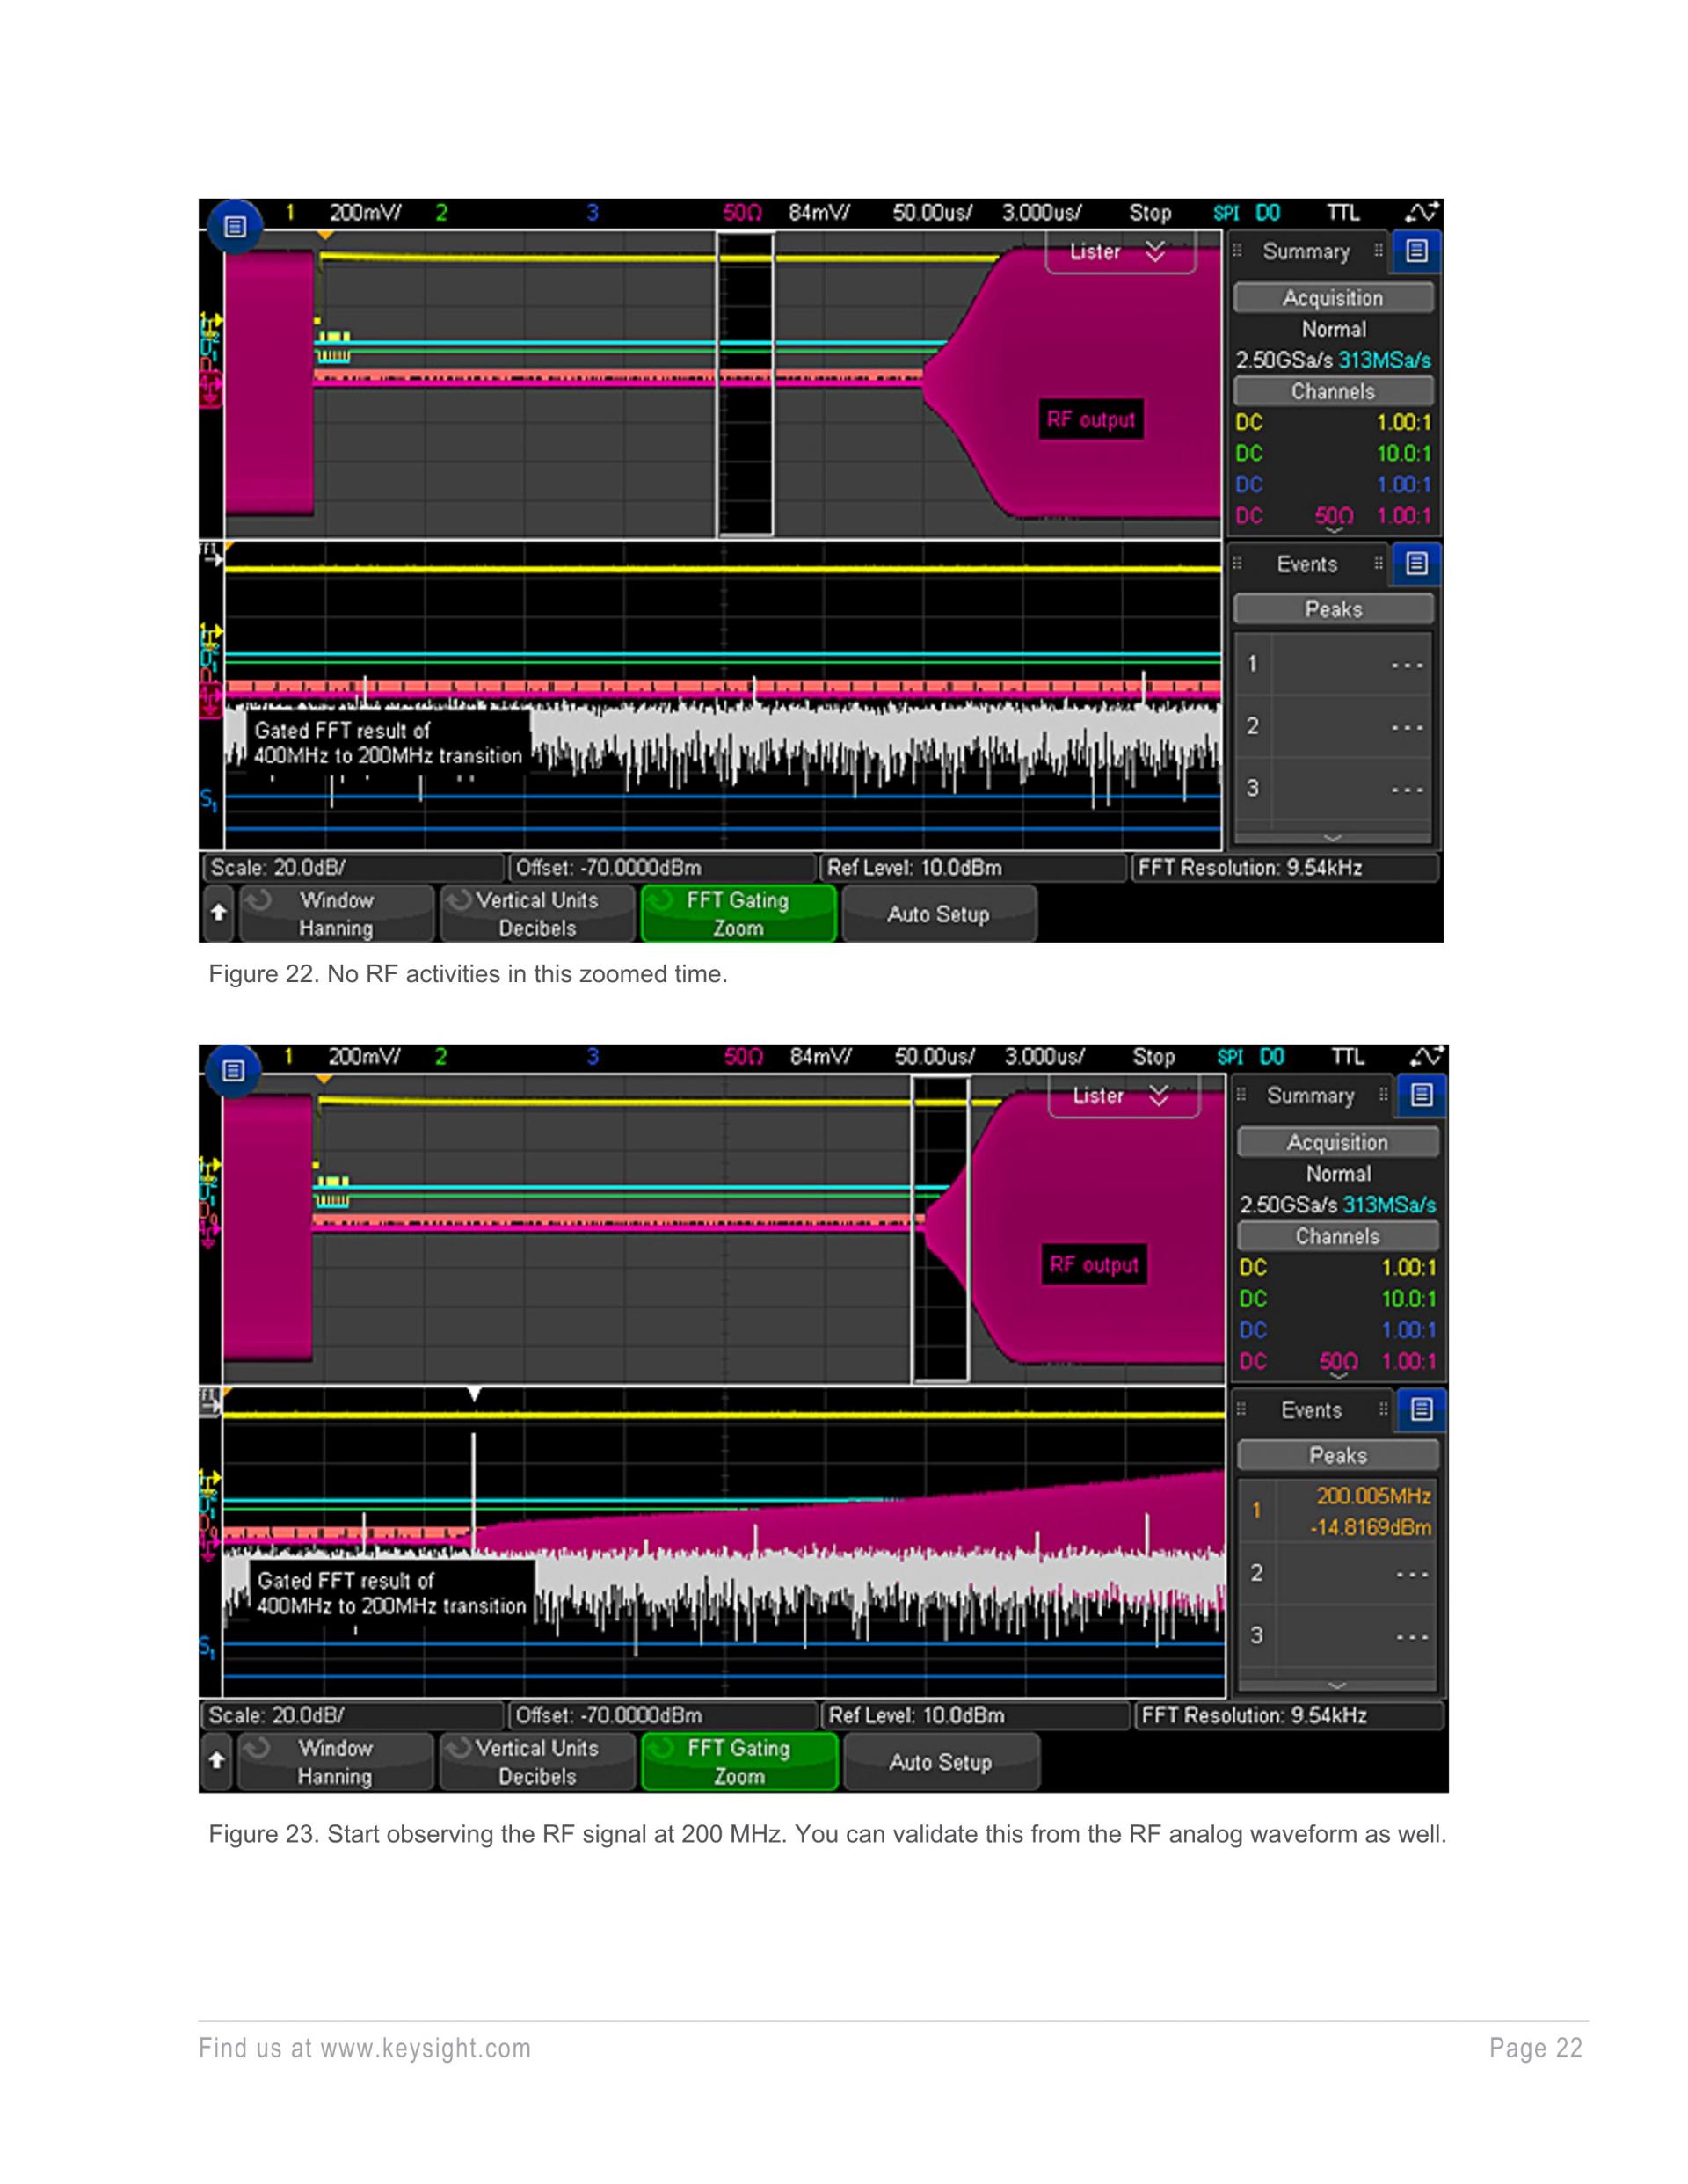Click the Events panel menu icon in top screenshot

pyautogui.click(x=1416, y=564)
